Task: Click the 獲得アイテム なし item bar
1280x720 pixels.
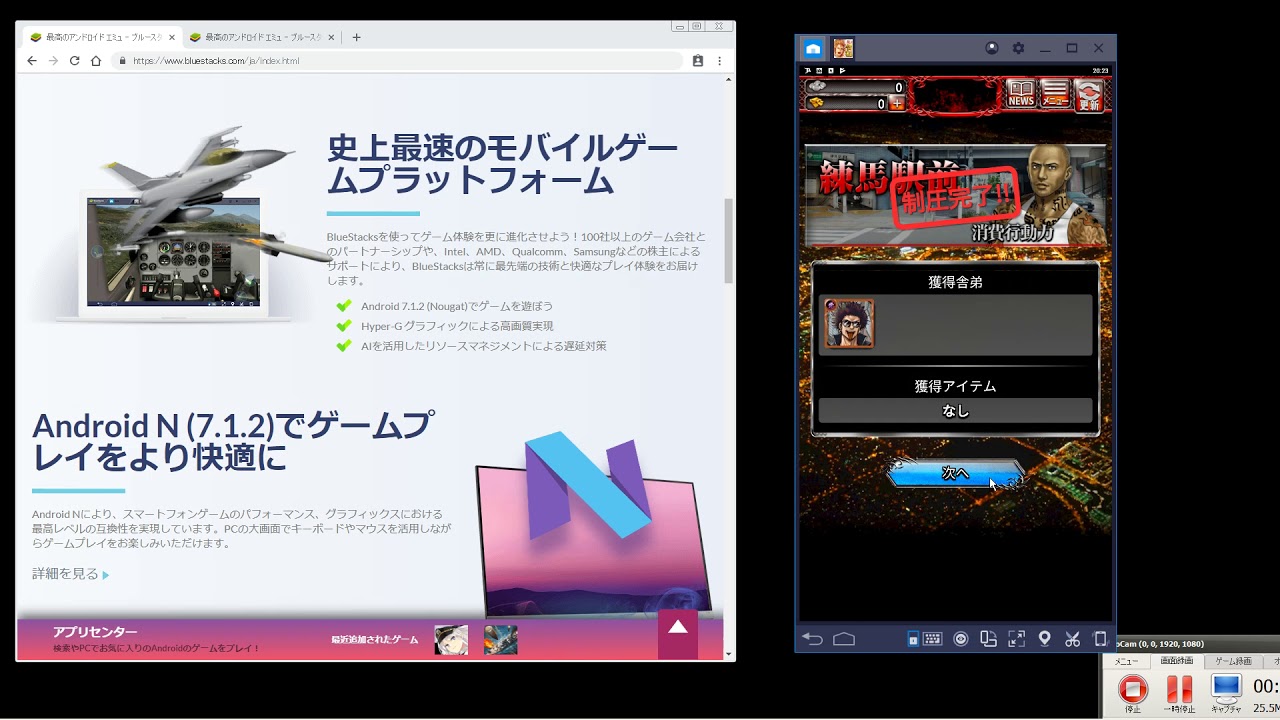Action: click(955, 411)
